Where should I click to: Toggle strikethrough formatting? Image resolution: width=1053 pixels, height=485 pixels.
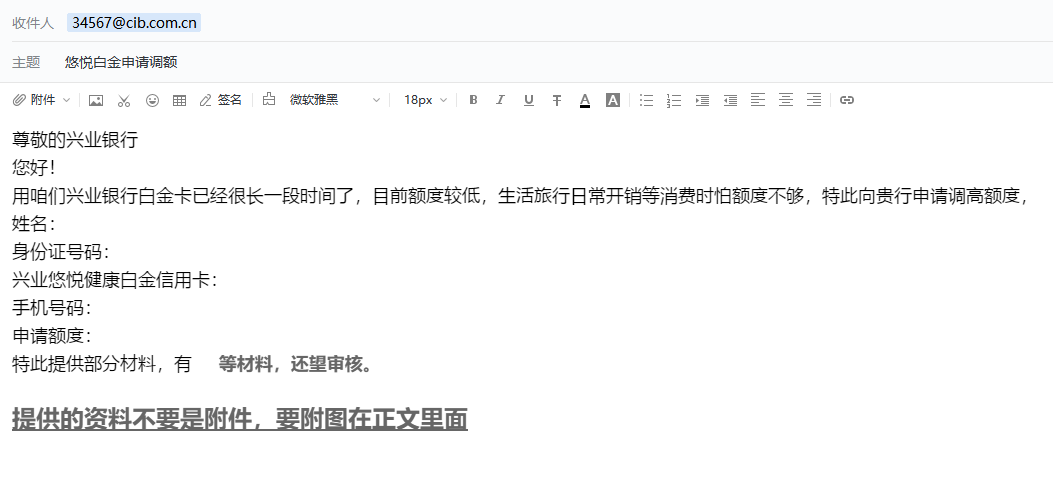(x=557, y=100)
